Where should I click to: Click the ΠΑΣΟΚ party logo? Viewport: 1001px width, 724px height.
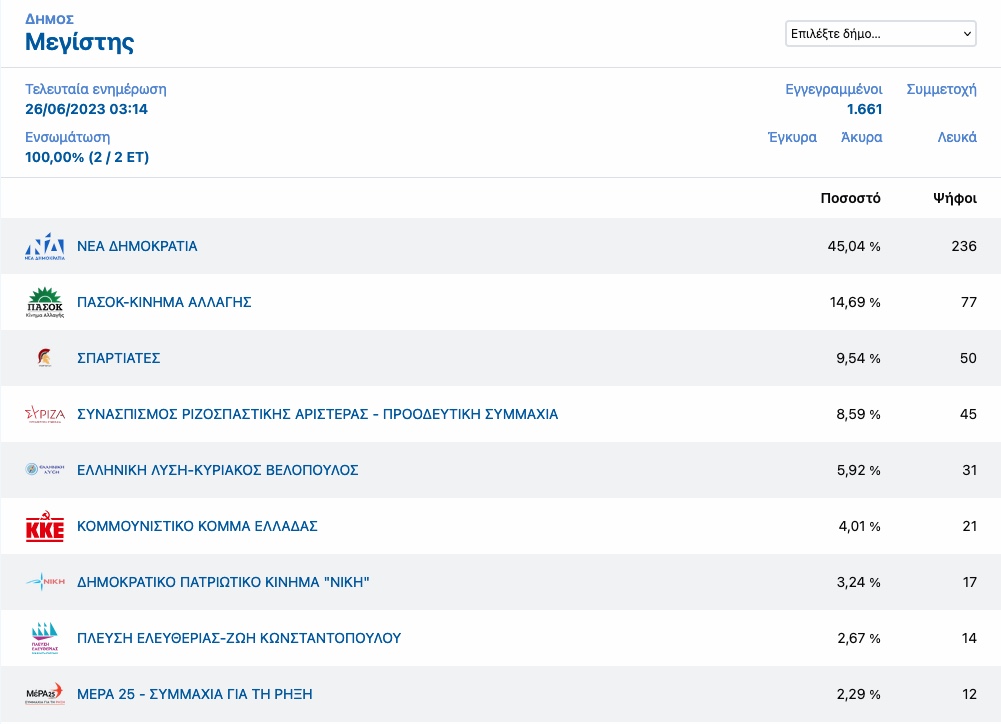pyautogui.click(x=45, y=303)
